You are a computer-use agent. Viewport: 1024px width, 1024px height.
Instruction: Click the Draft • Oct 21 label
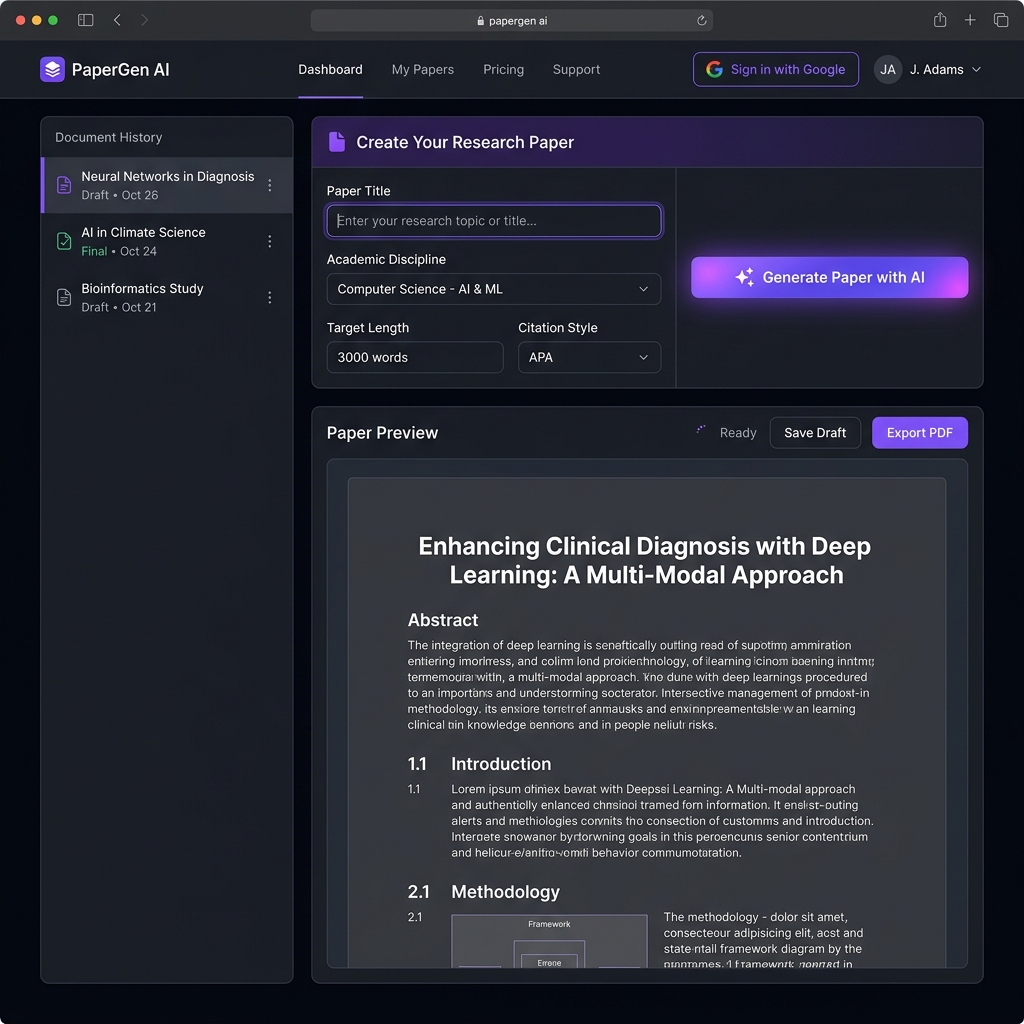(x=119, y=307)
